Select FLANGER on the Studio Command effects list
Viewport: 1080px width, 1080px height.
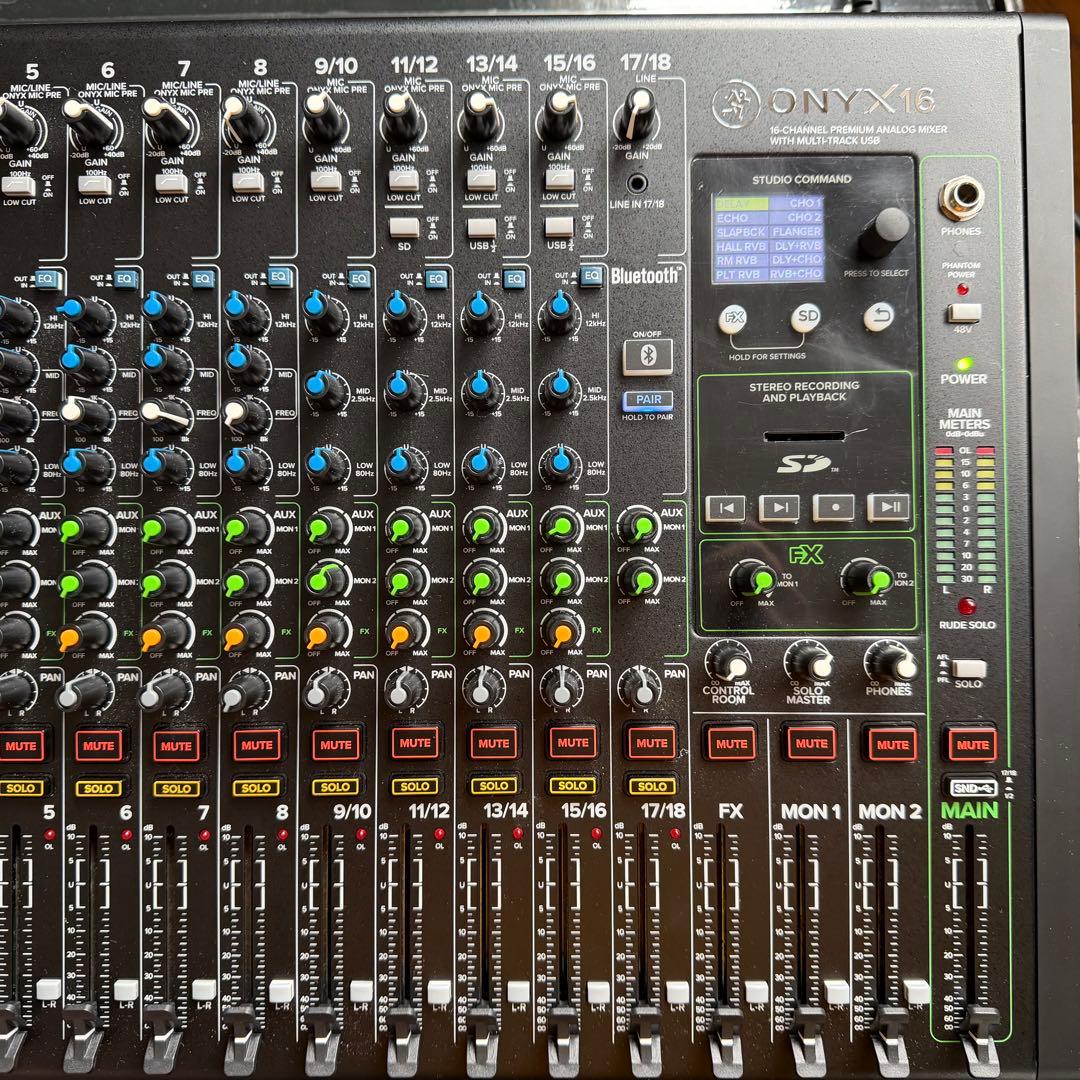coord(795,230)
